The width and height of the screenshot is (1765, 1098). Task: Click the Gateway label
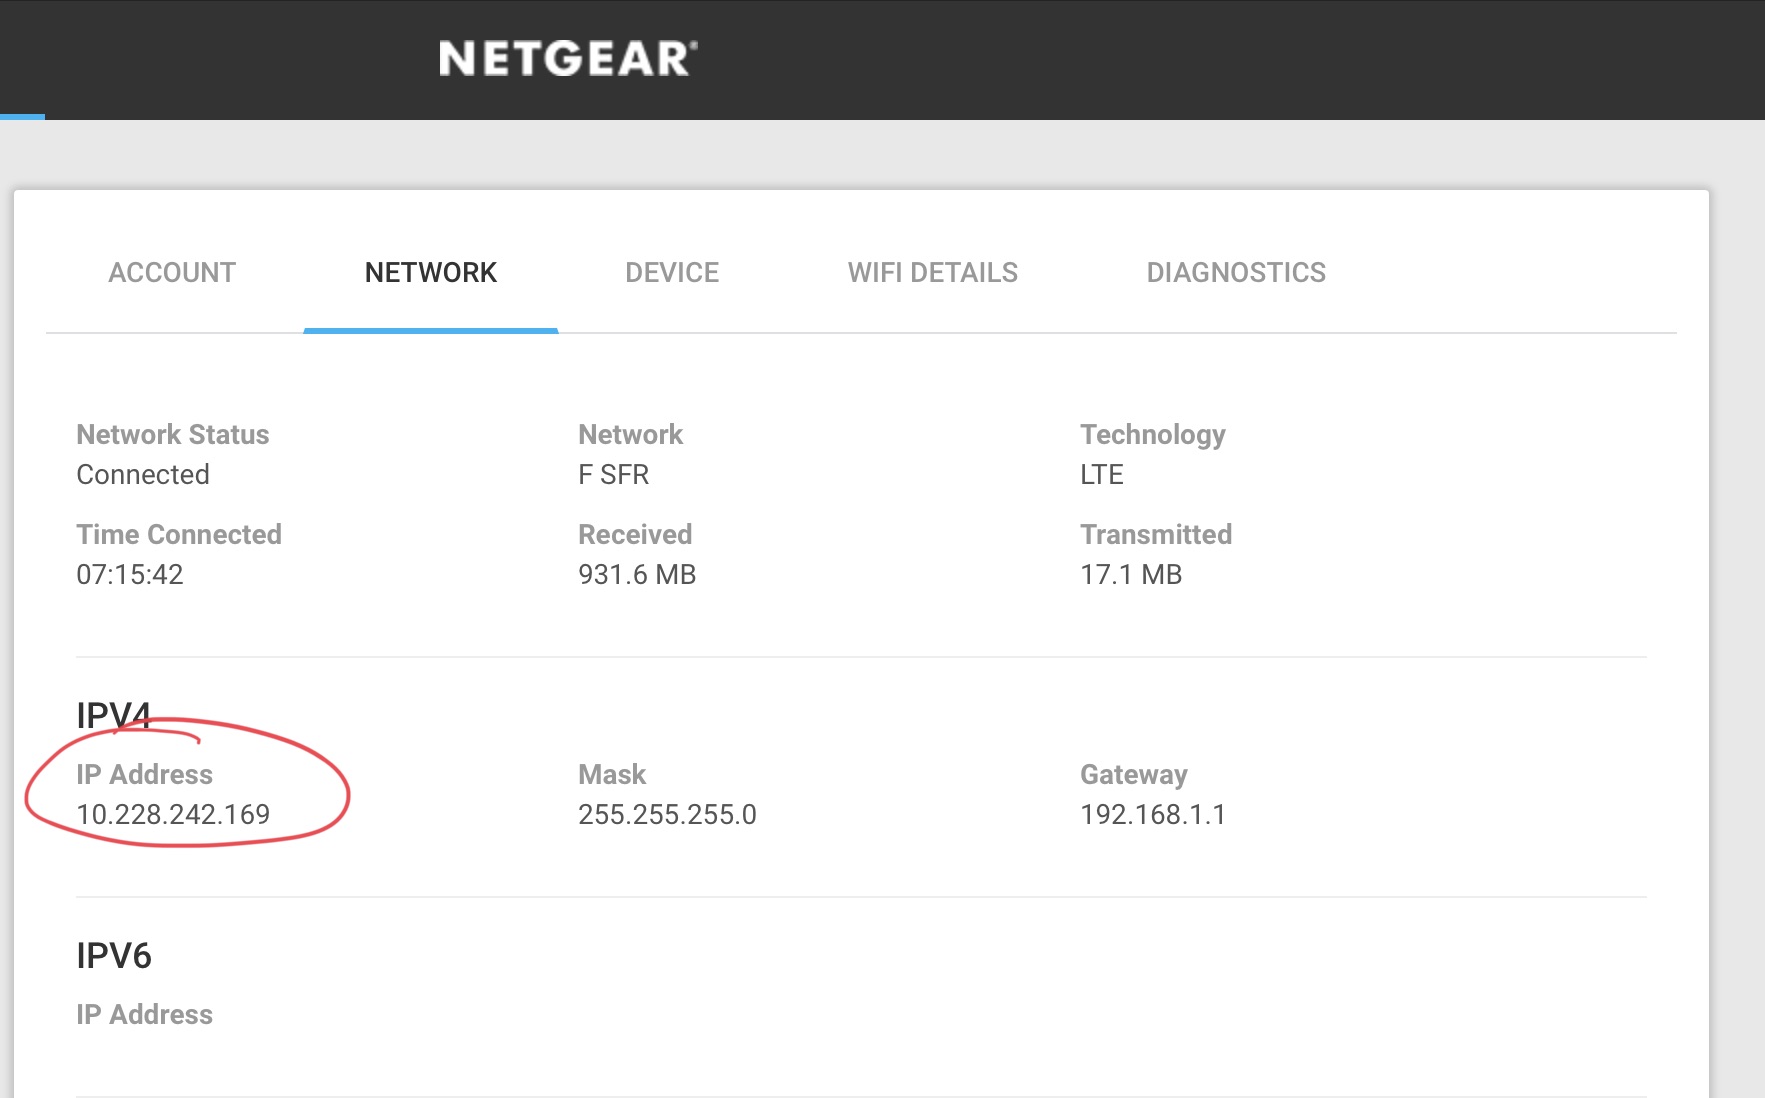tap(1134, 774)
